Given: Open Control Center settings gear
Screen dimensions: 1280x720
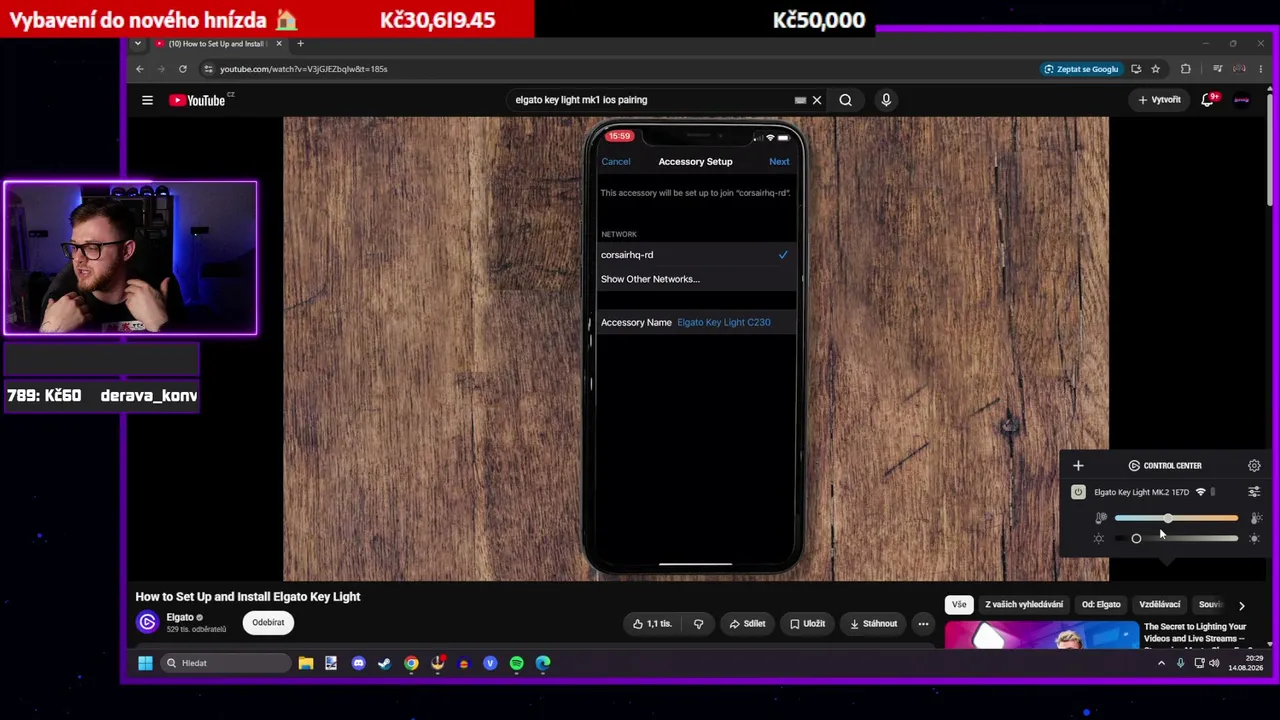Looking at the screenshot, I should click(x=1254, y=465).
